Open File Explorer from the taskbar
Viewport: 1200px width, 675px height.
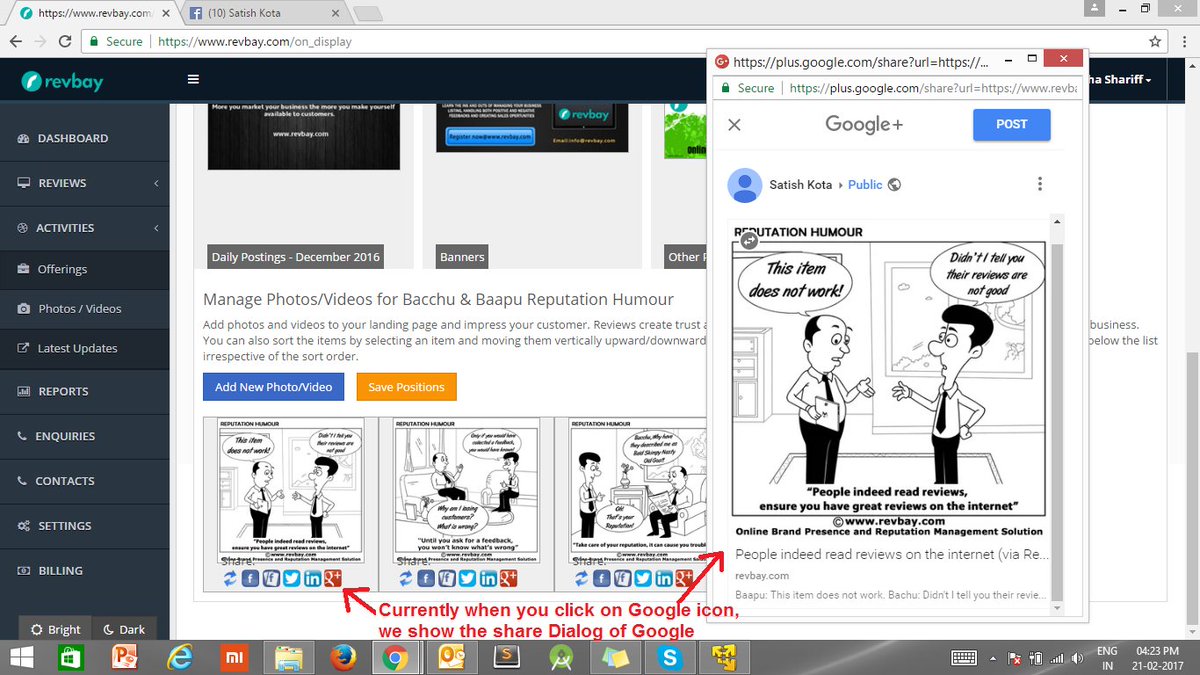point(287,657)
